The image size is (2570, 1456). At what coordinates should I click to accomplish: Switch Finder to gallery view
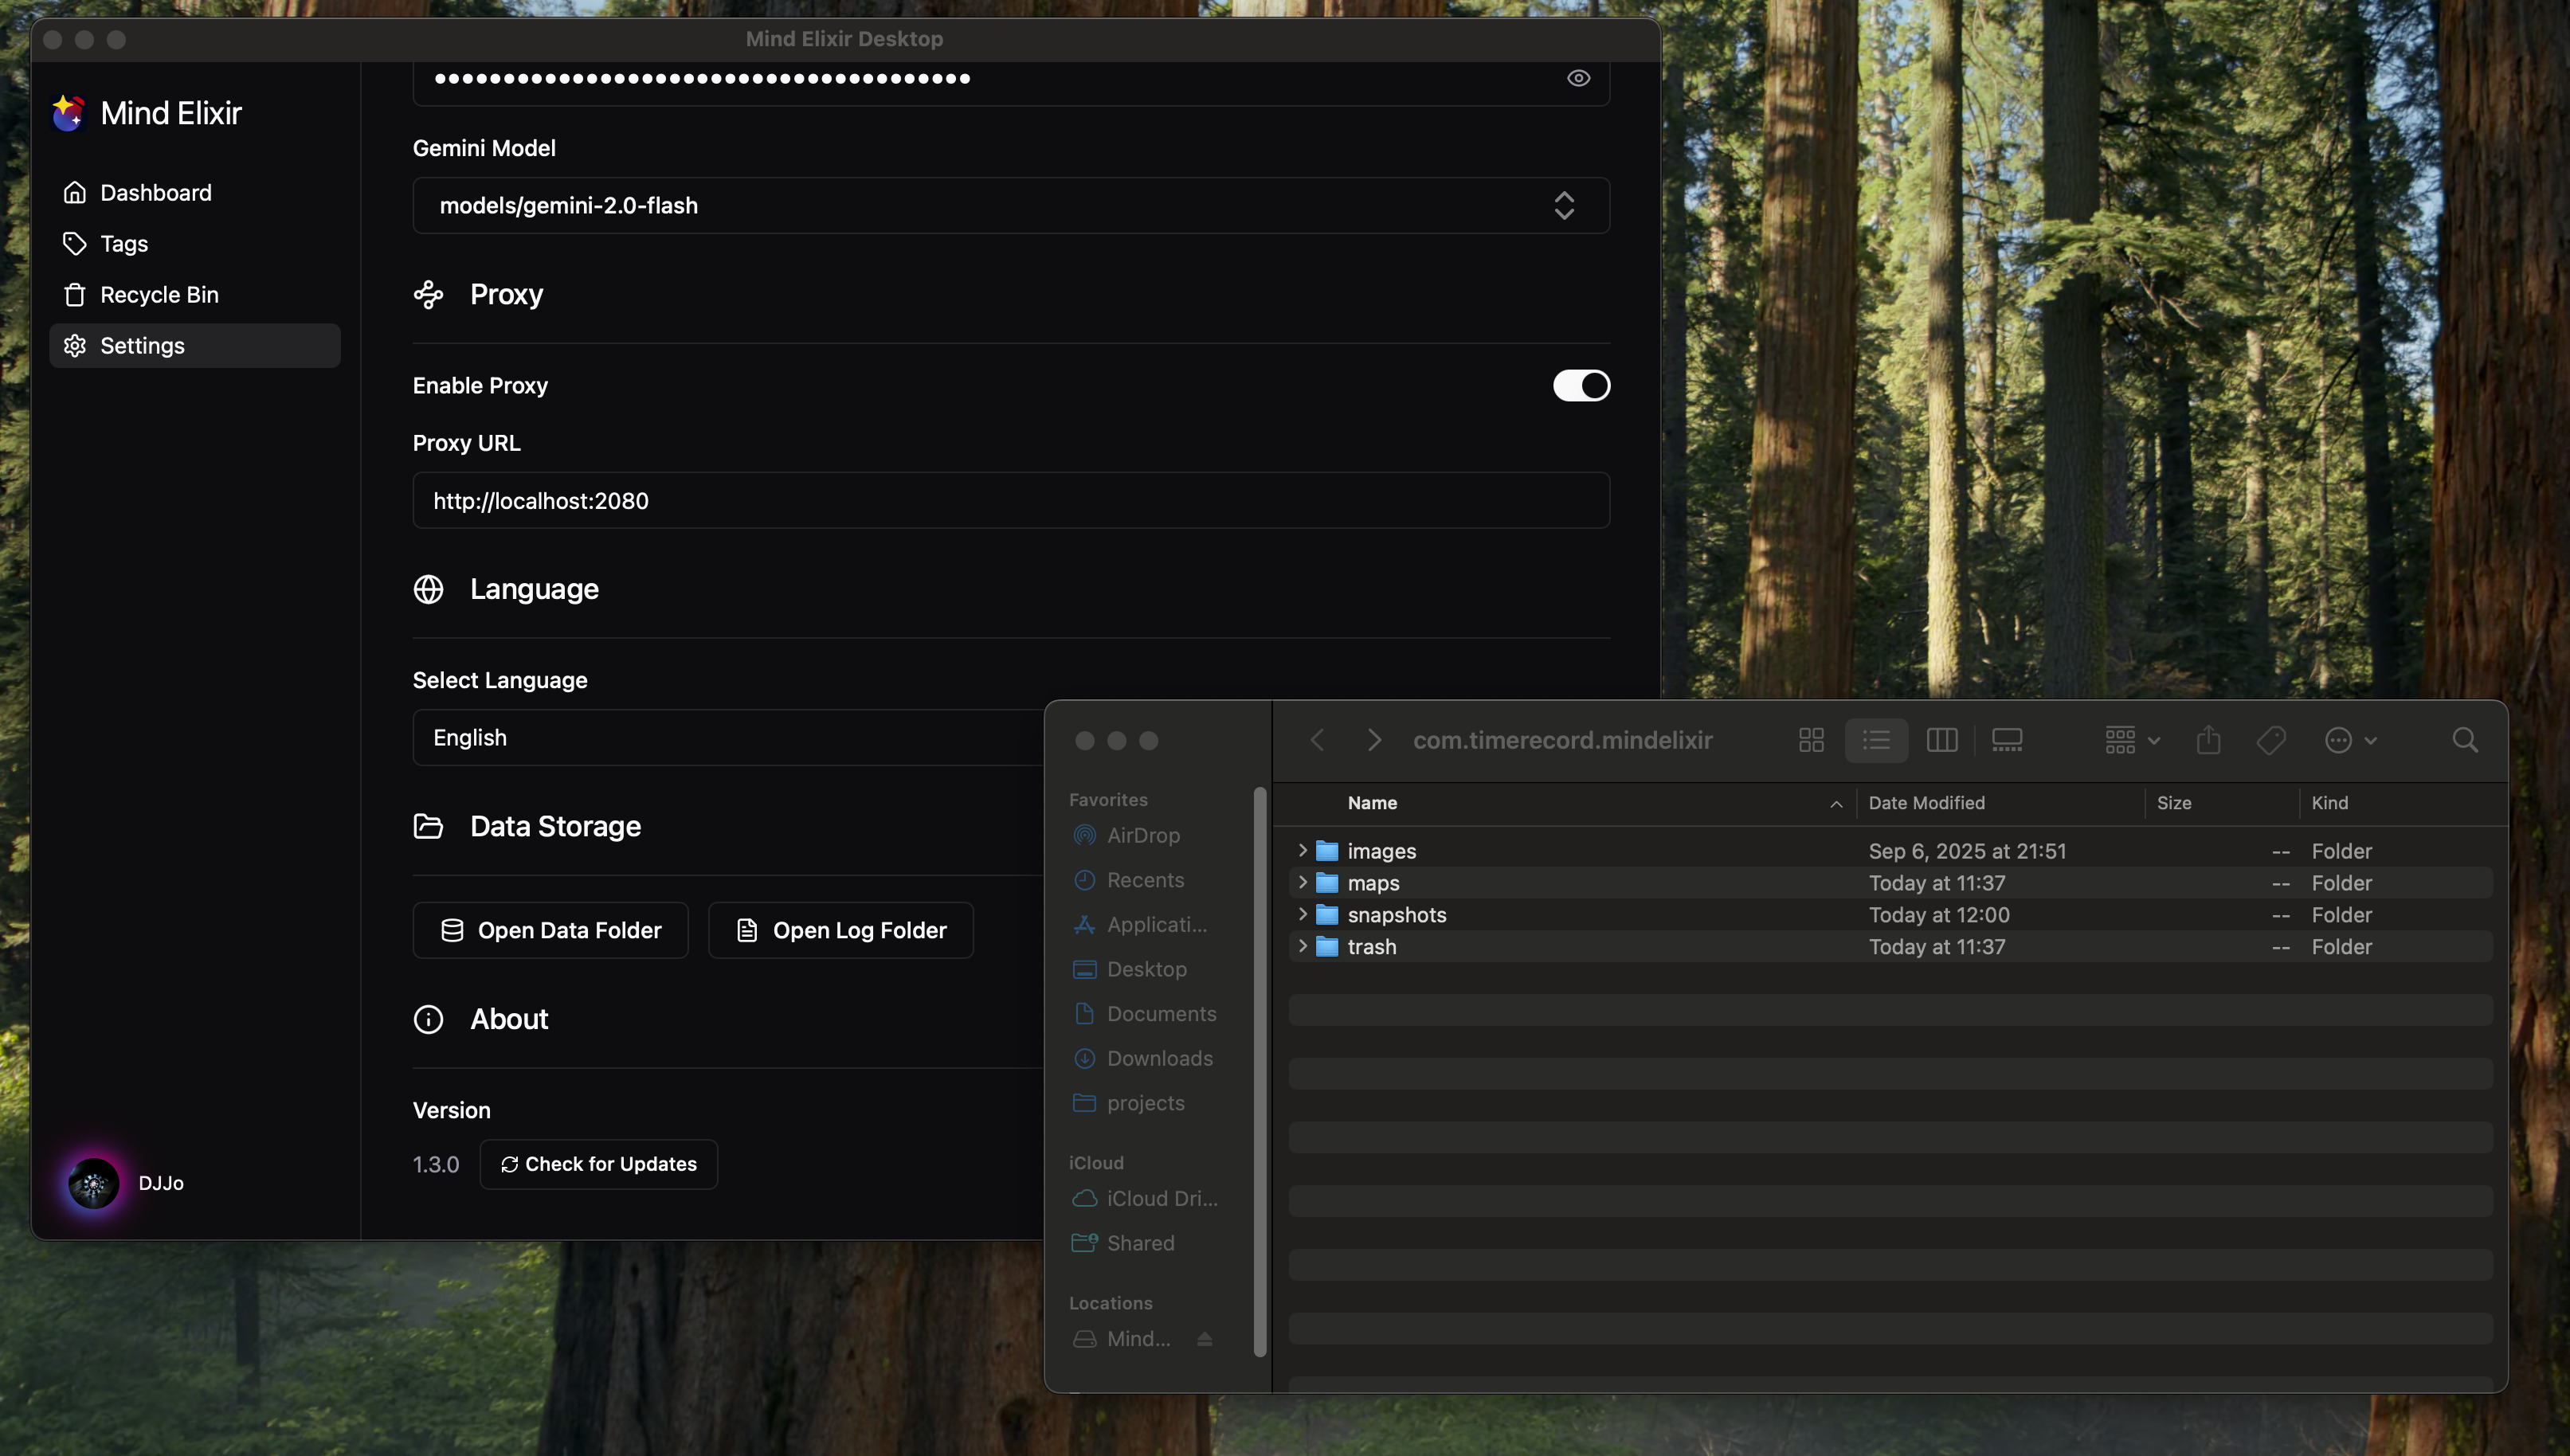(2006, 740)
